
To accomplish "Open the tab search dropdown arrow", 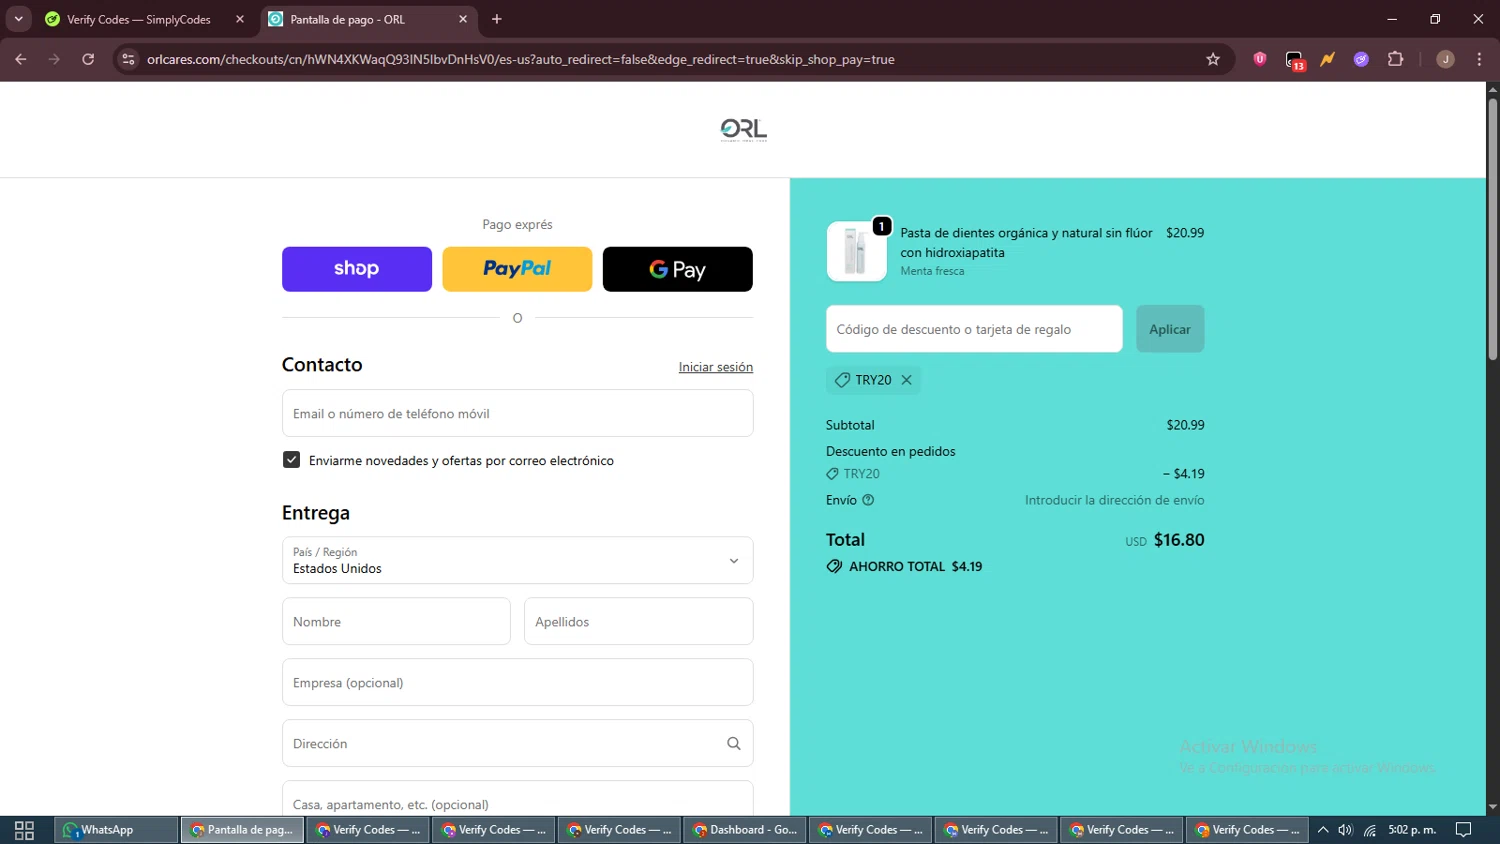I will (x=18, y=19).
